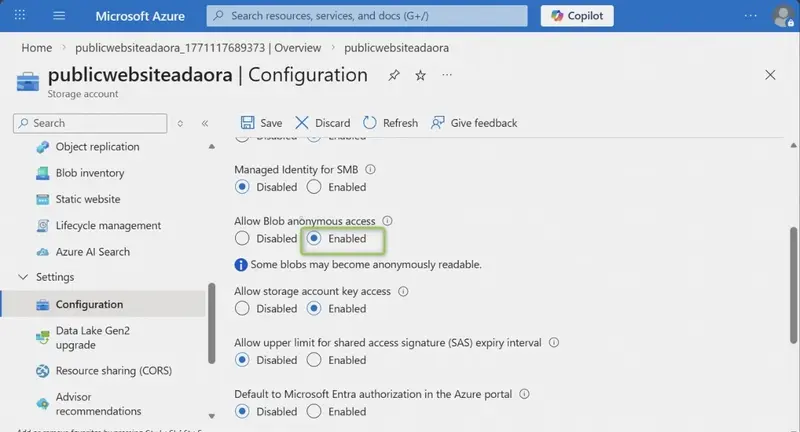Open the user account avatar

tap(783, 16)
